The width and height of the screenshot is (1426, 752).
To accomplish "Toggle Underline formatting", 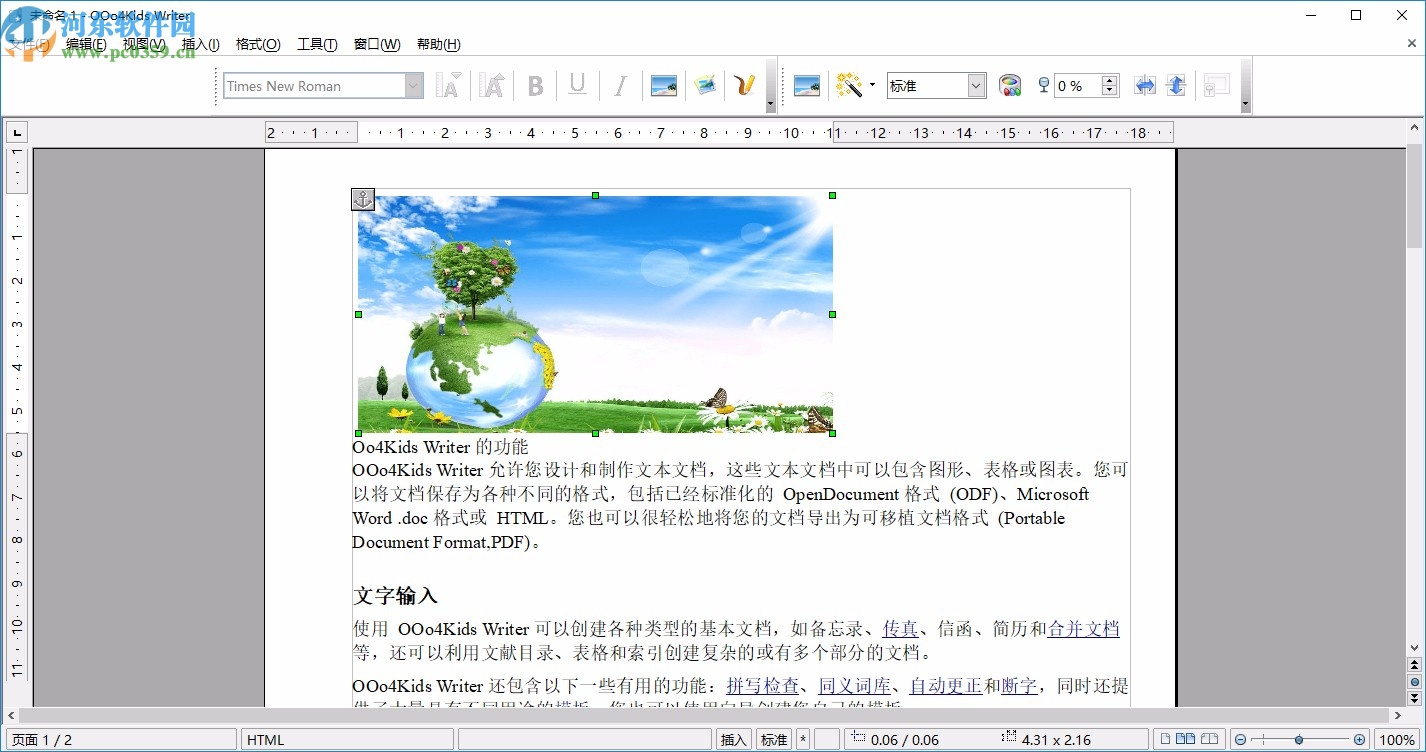I will click(577, 86).
